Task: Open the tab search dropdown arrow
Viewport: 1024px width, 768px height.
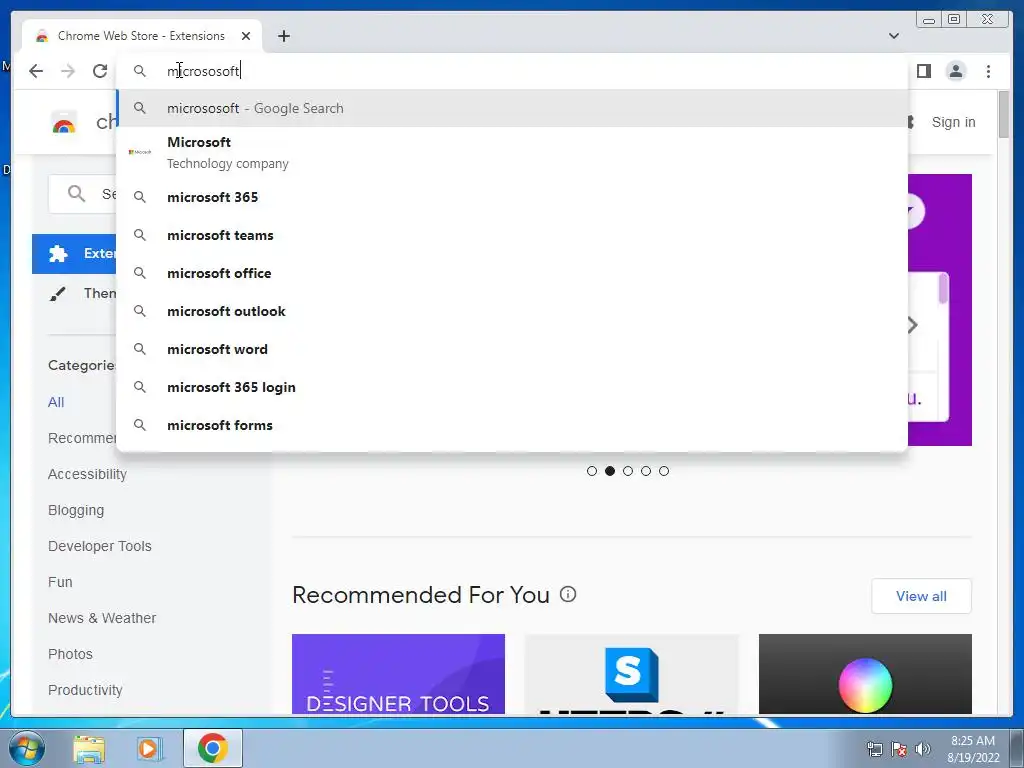Action: tap(893, 36)
